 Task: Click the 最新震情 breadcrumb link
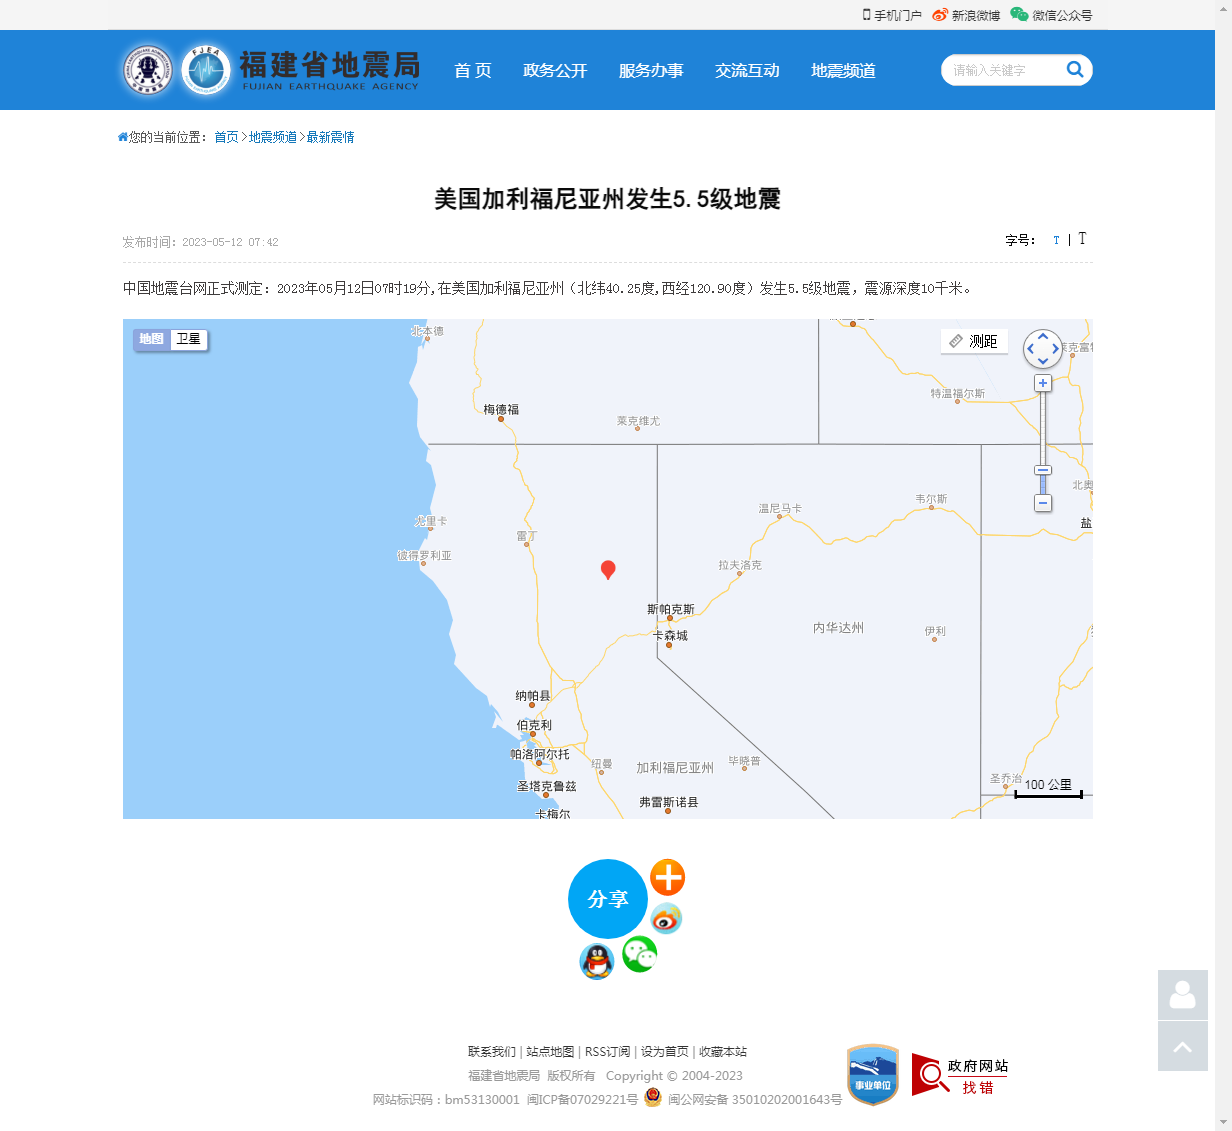330,137
